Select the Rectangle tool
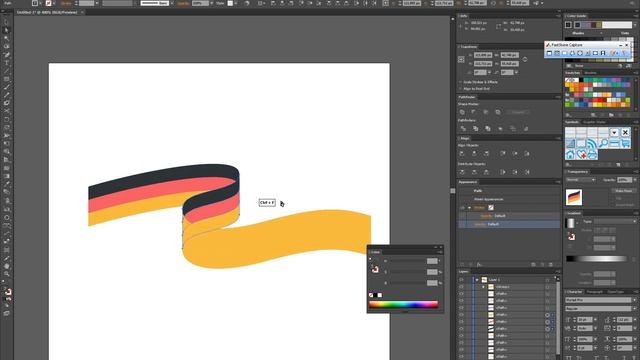 [x=7, y=79]
